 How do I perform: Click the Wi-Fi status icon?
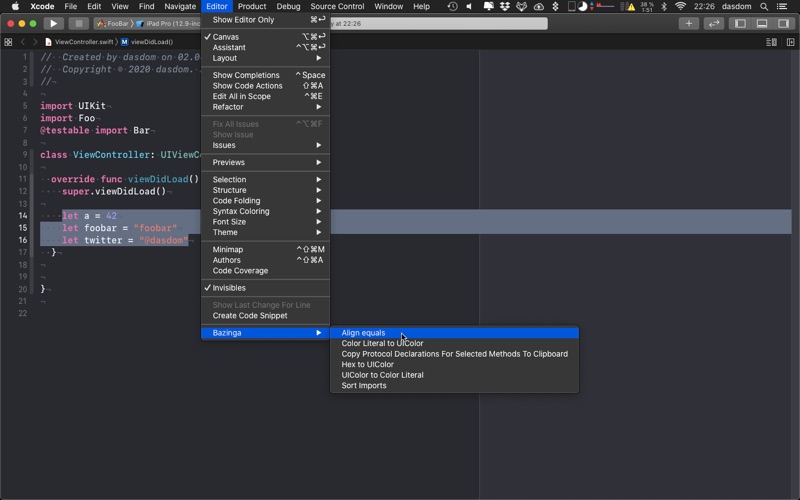680,6
